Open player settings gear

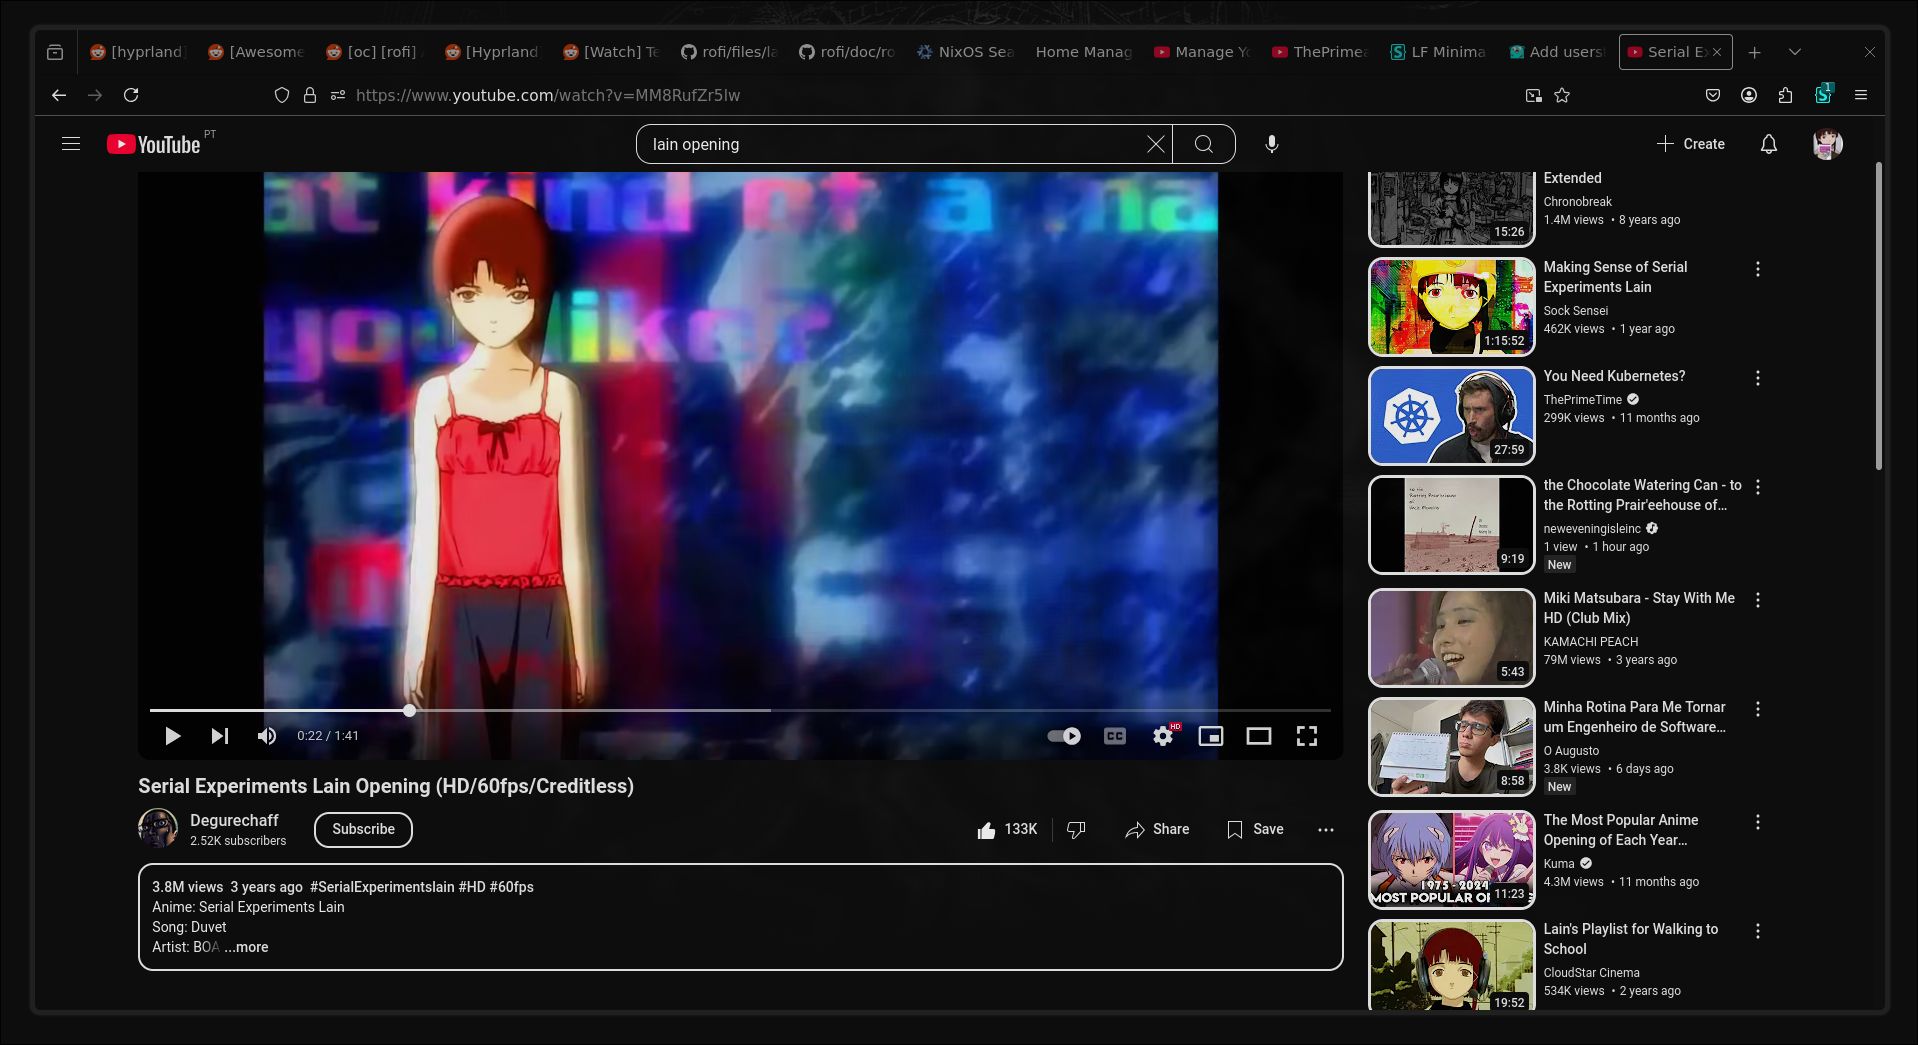[x=1163, y=736]
